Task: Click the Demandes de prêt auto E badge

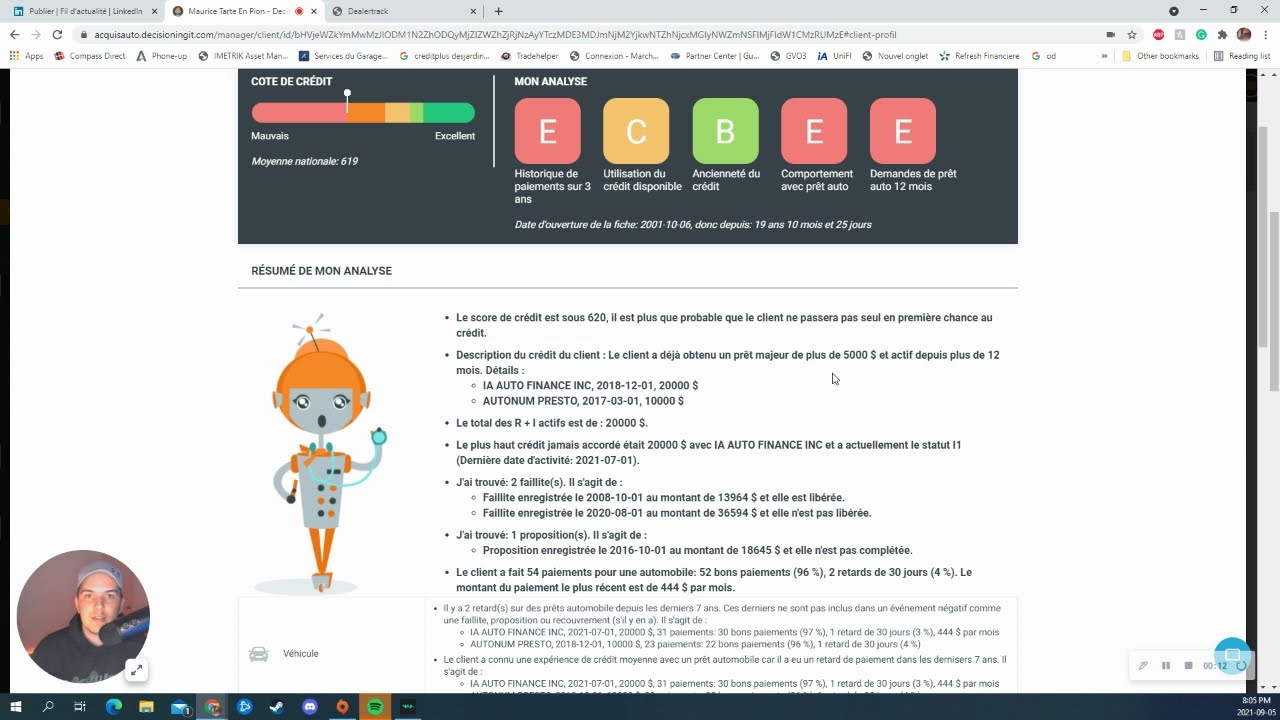Action: click(x=903, y=131)
